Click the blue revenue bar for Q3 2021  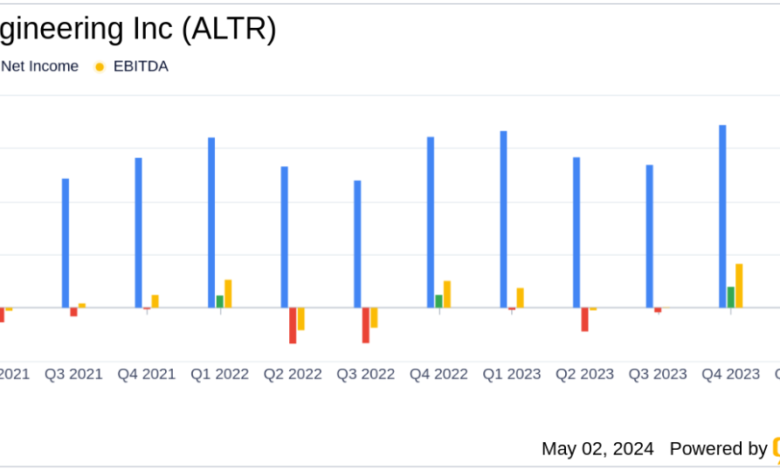tap(66, 243)
